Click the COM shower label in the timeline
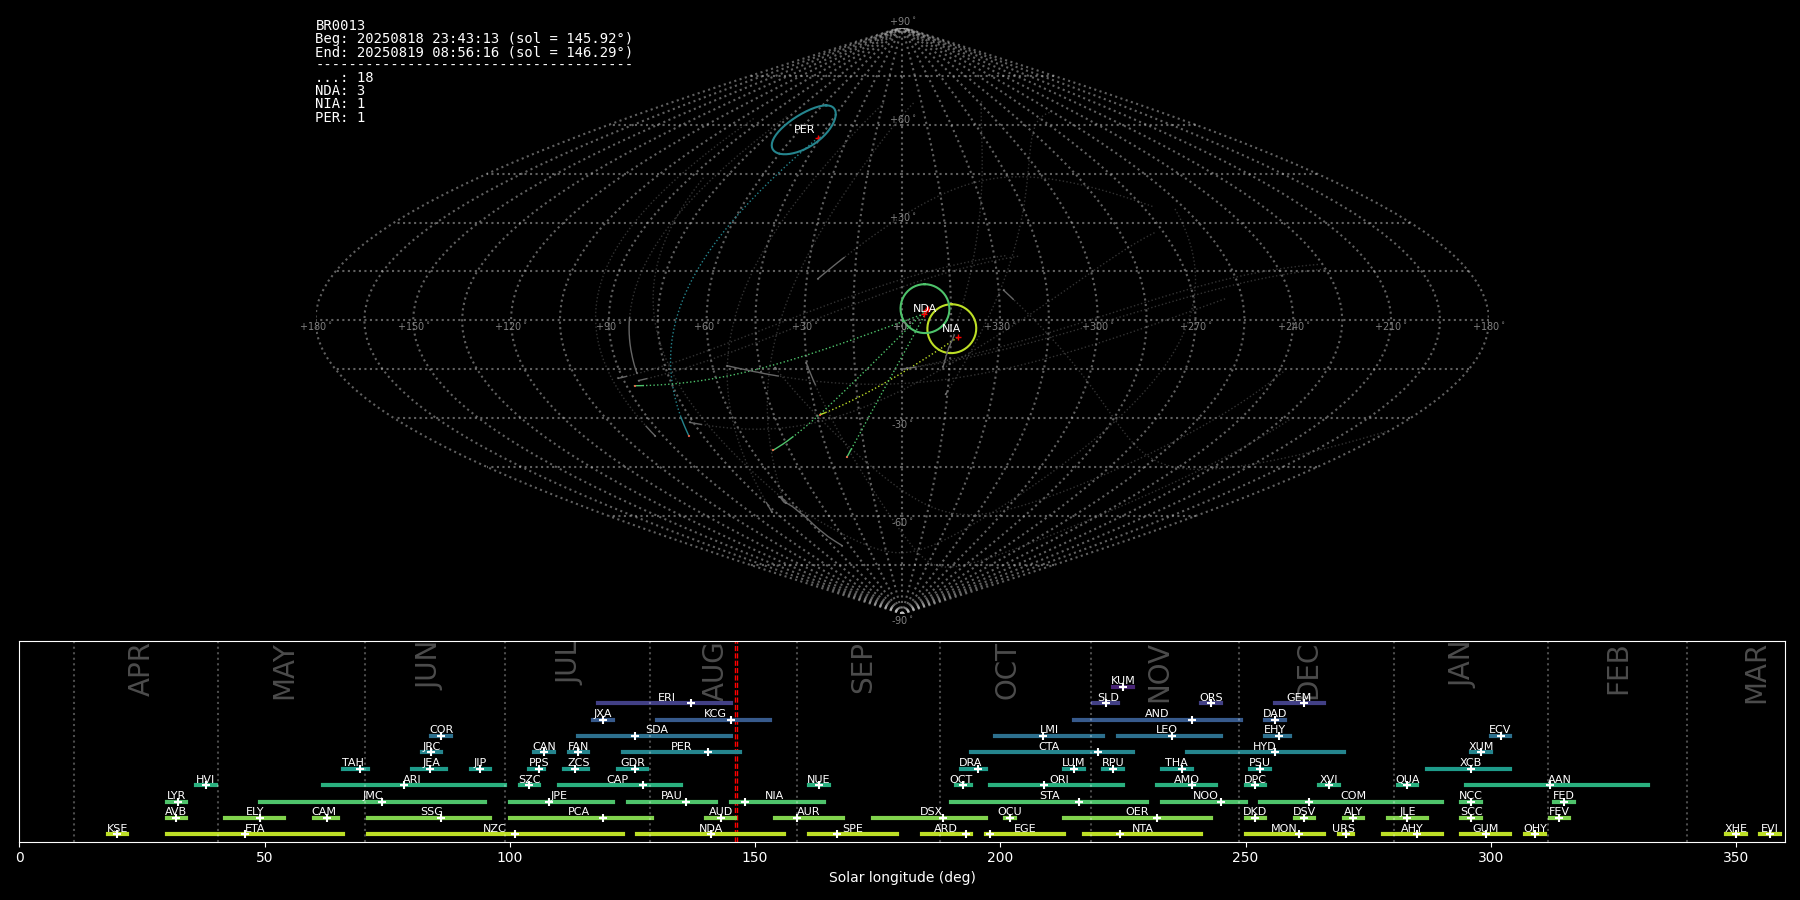 [x=1353, y=796]
